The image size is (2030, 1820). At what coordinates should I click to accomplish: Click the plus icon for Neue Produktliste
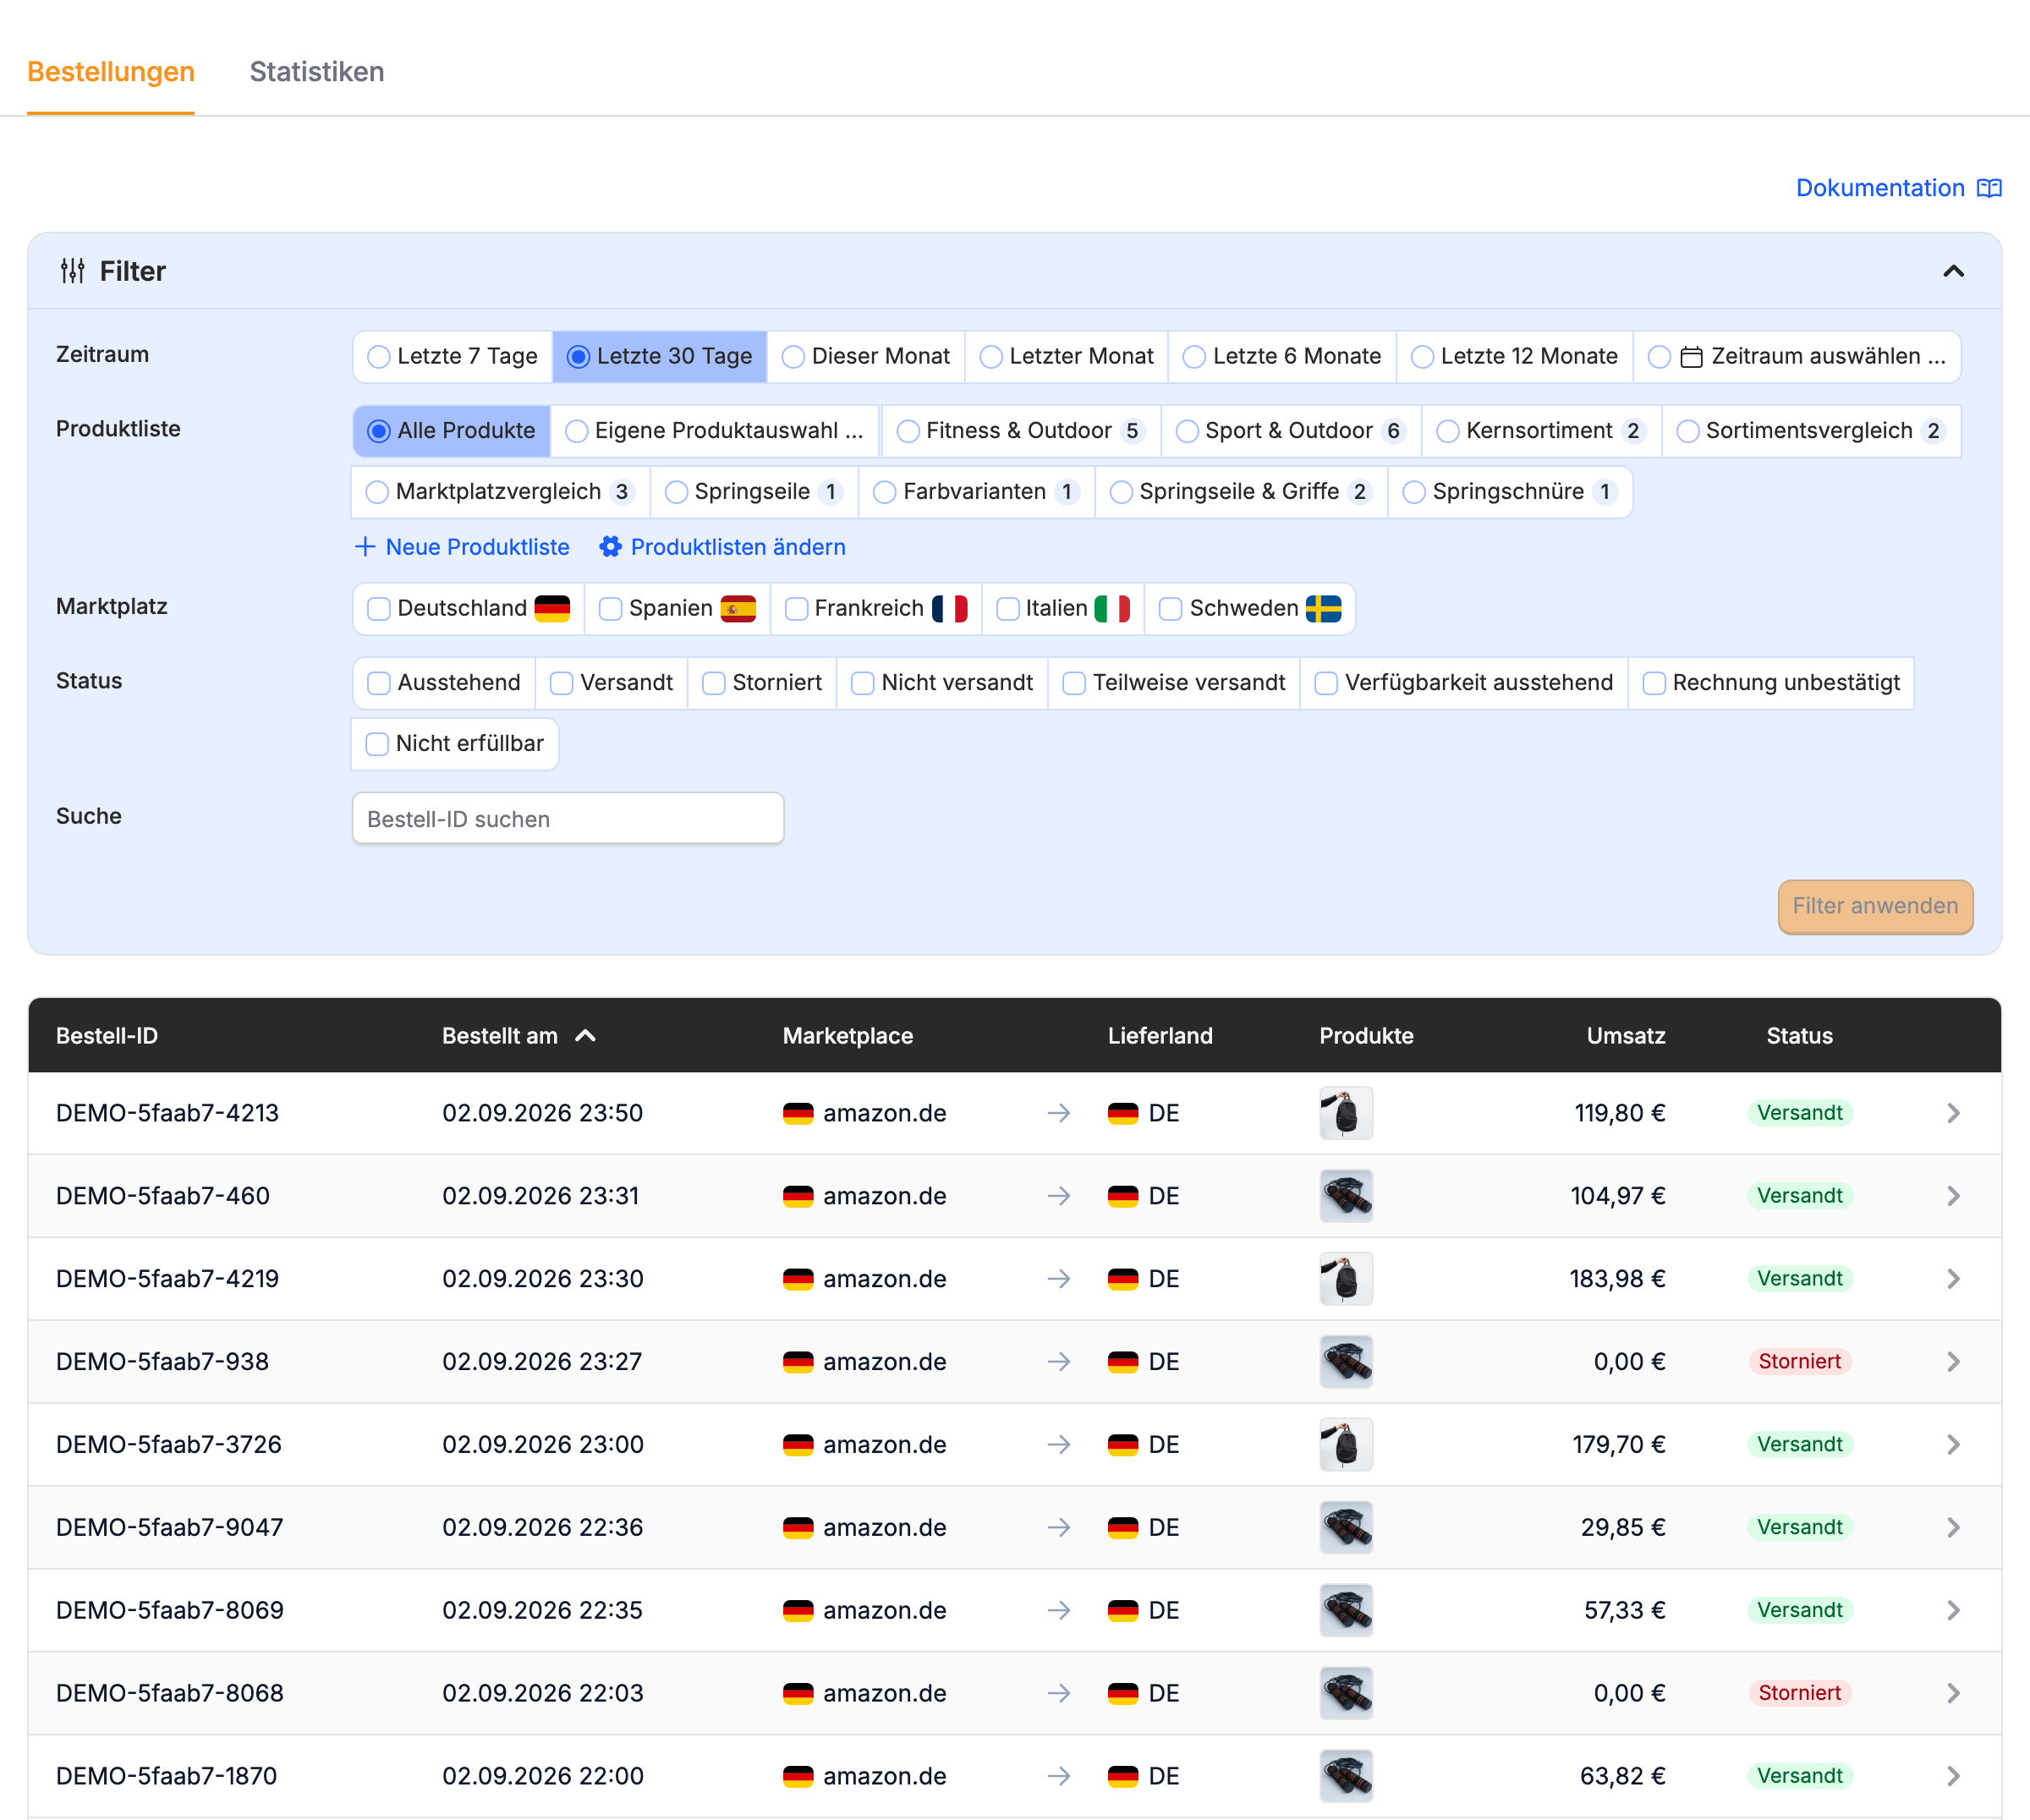[365, 547]
